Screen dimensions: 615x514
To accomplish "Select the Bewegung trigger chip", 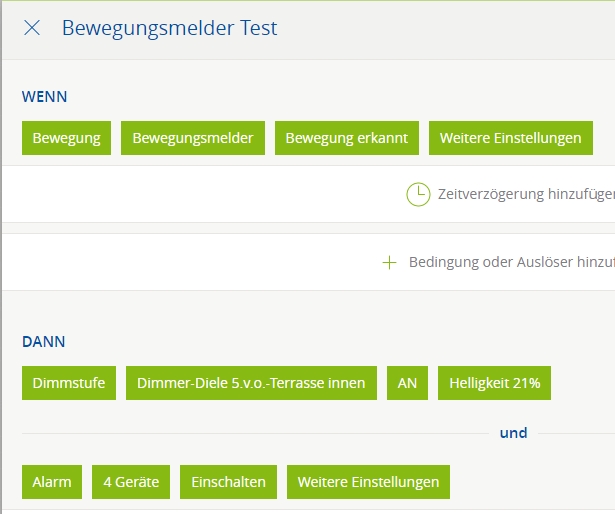I will [x=66, y=138].
